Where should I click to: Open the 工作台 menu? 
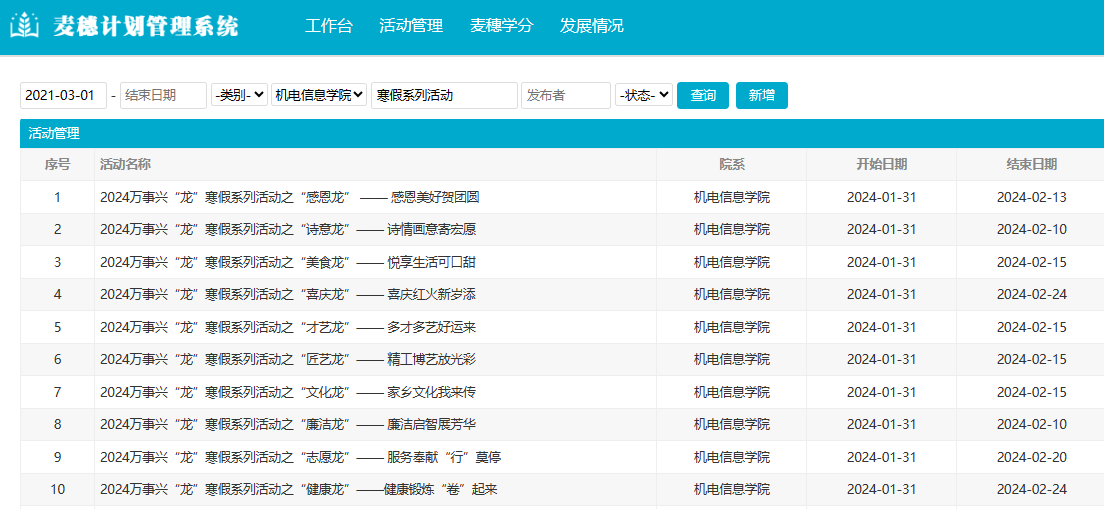328,26
